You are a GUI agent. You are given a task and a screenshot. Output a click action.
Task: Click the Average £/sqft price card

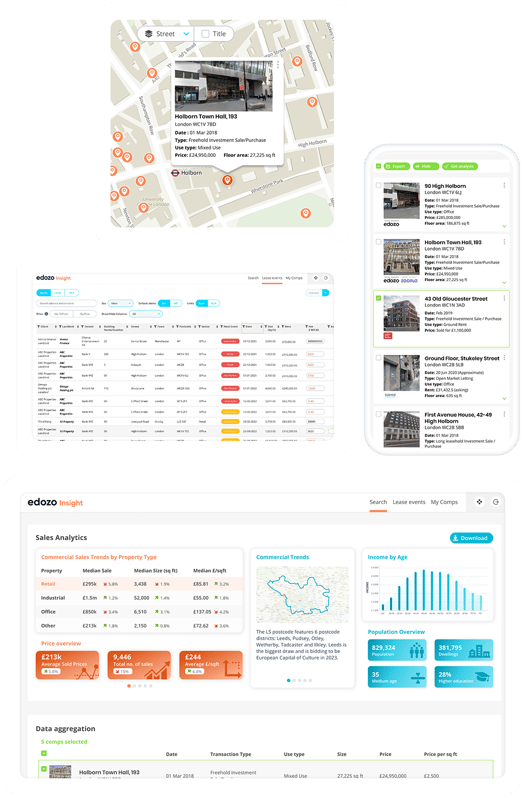(x=211, y=665)
